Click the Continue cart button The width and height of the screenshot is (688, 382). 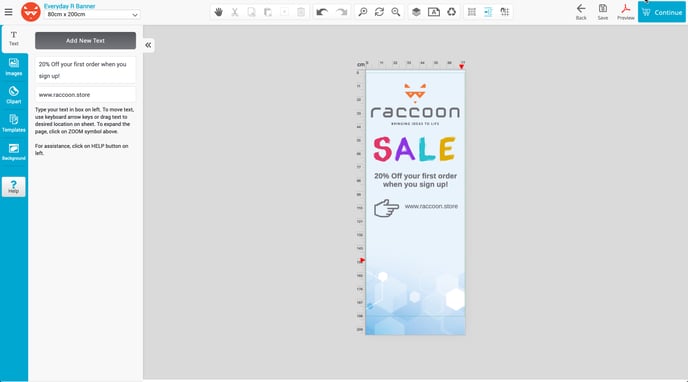click(662, 12)
